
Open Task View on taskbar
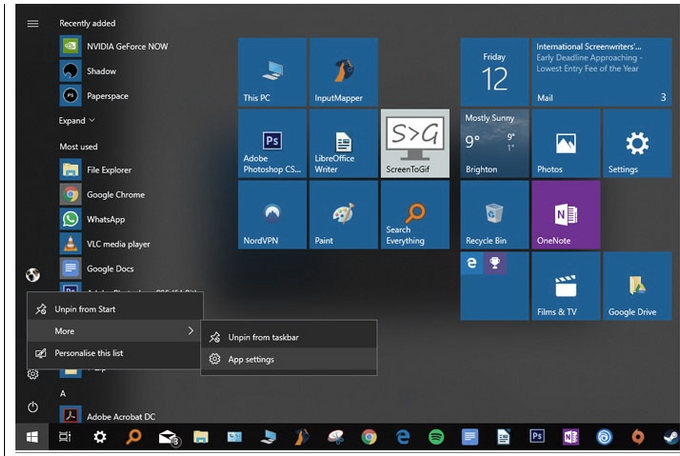pyautogui.click(x=65, y=437)
